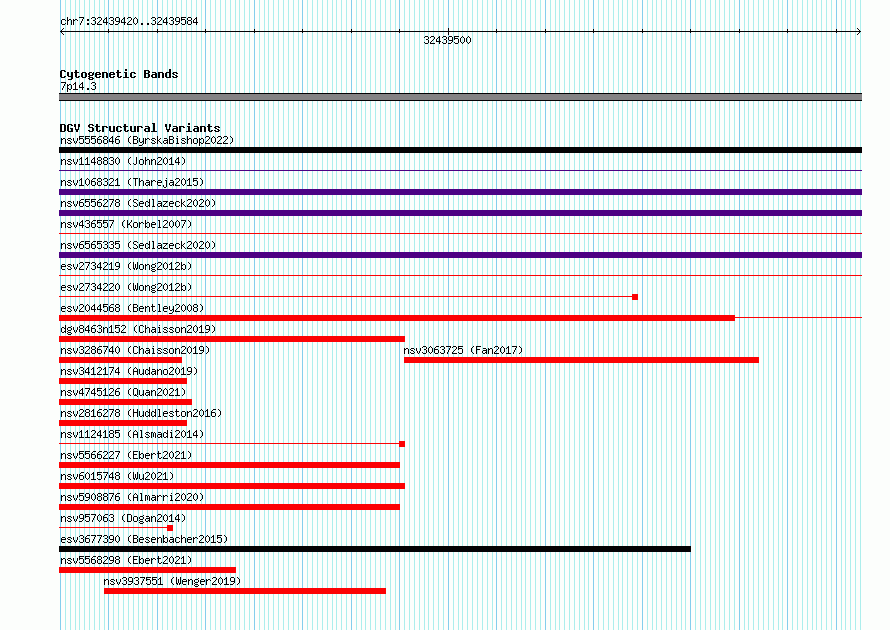Click the gray 7p14.3 cytogenetic band bar

(460, 97)
